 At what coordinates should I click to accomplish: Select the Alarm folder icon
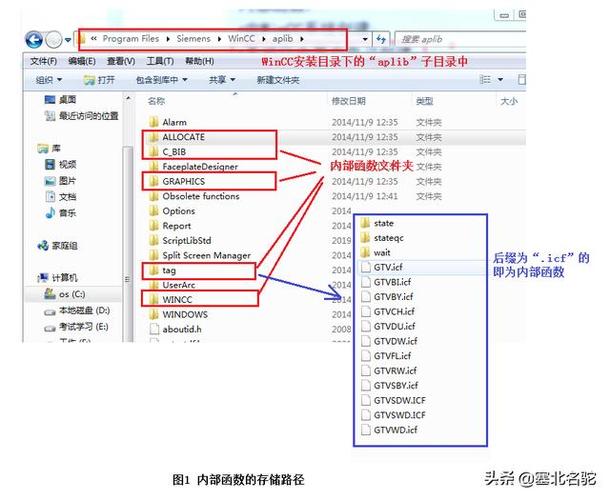[154, 122]
